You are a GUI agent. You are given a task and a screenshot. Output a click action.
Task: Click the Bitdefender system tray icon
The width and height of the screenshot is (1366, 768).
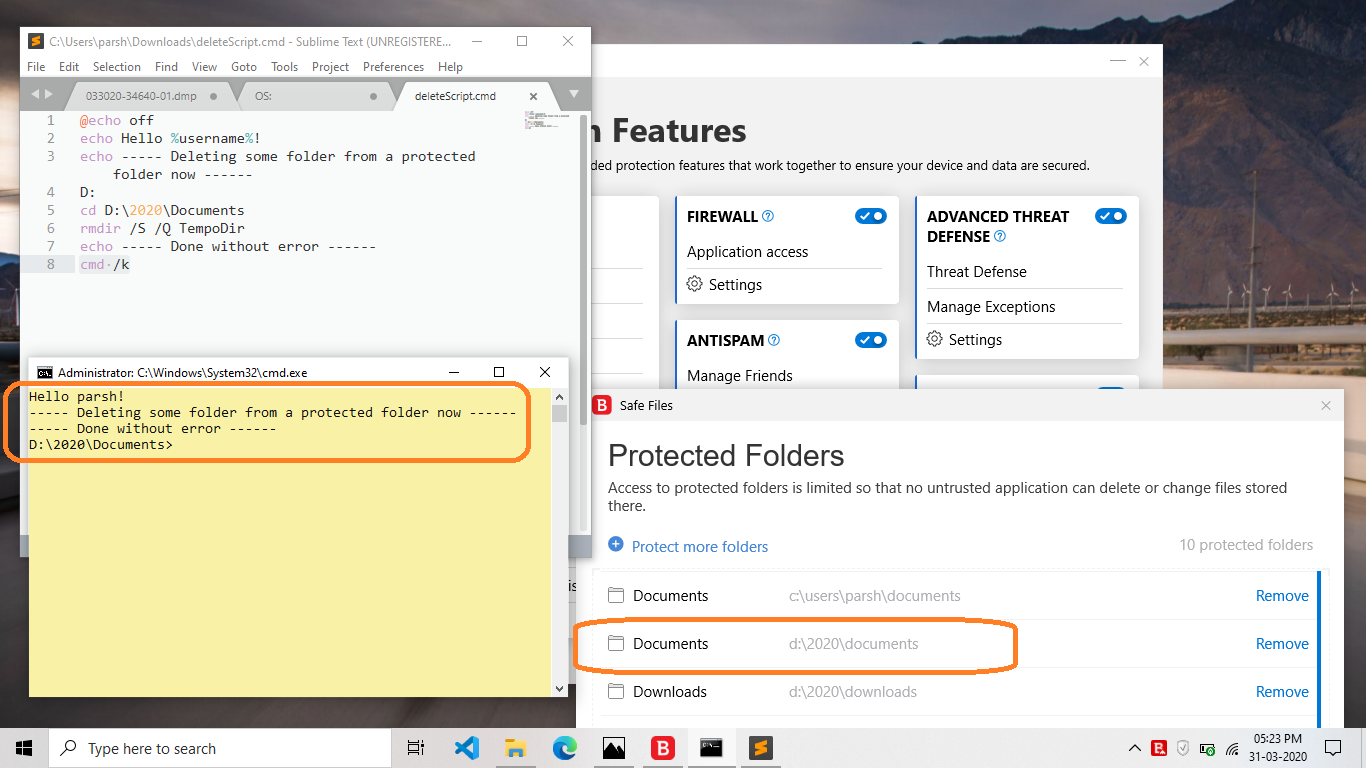point(1159,748)
